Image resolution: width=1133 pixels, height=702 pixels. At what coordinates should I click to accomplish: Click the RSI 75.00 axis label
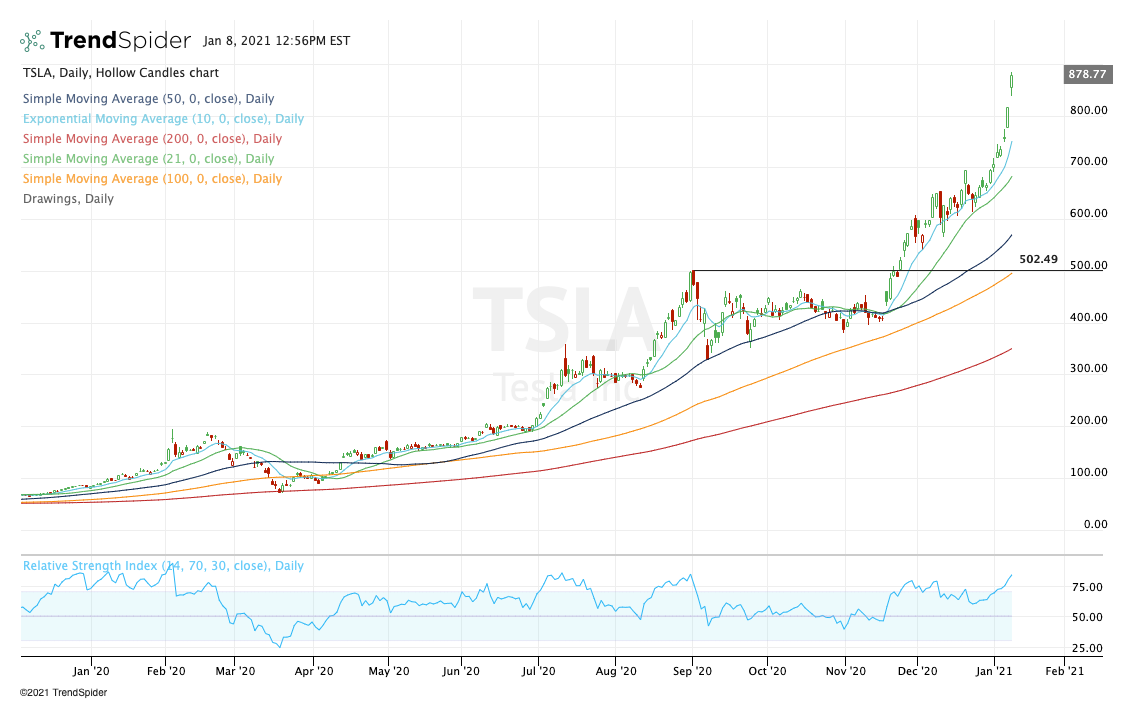1087,587
